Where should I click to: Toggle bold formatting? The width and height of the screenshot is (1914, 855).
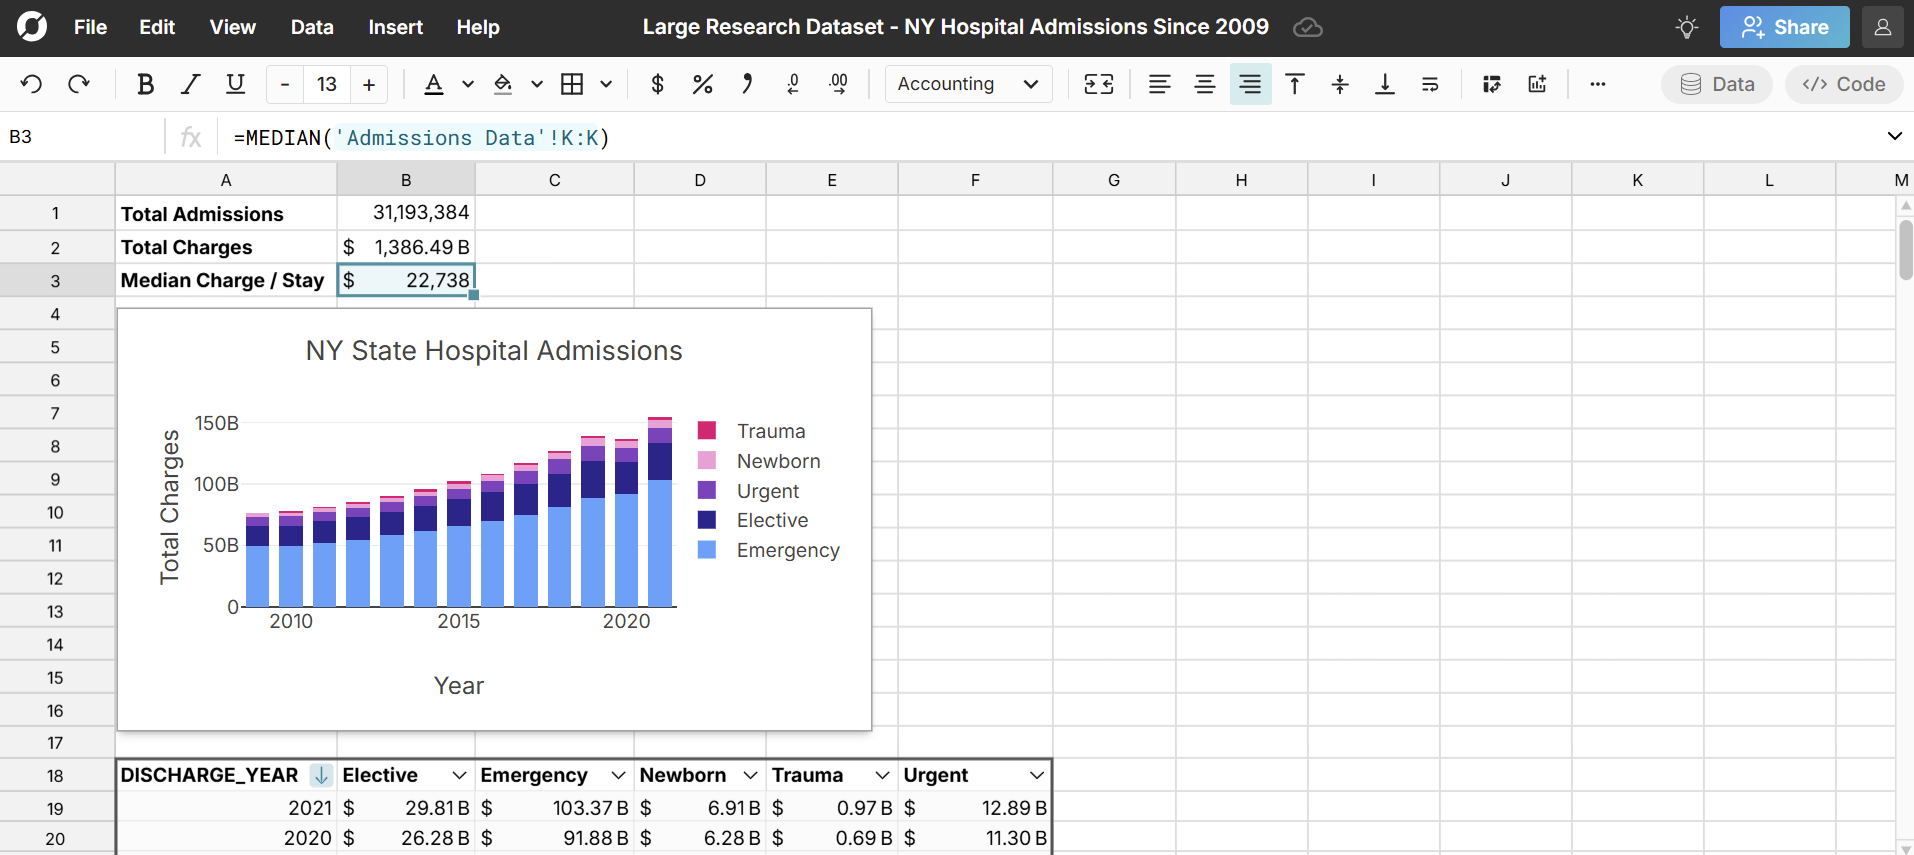145,84
